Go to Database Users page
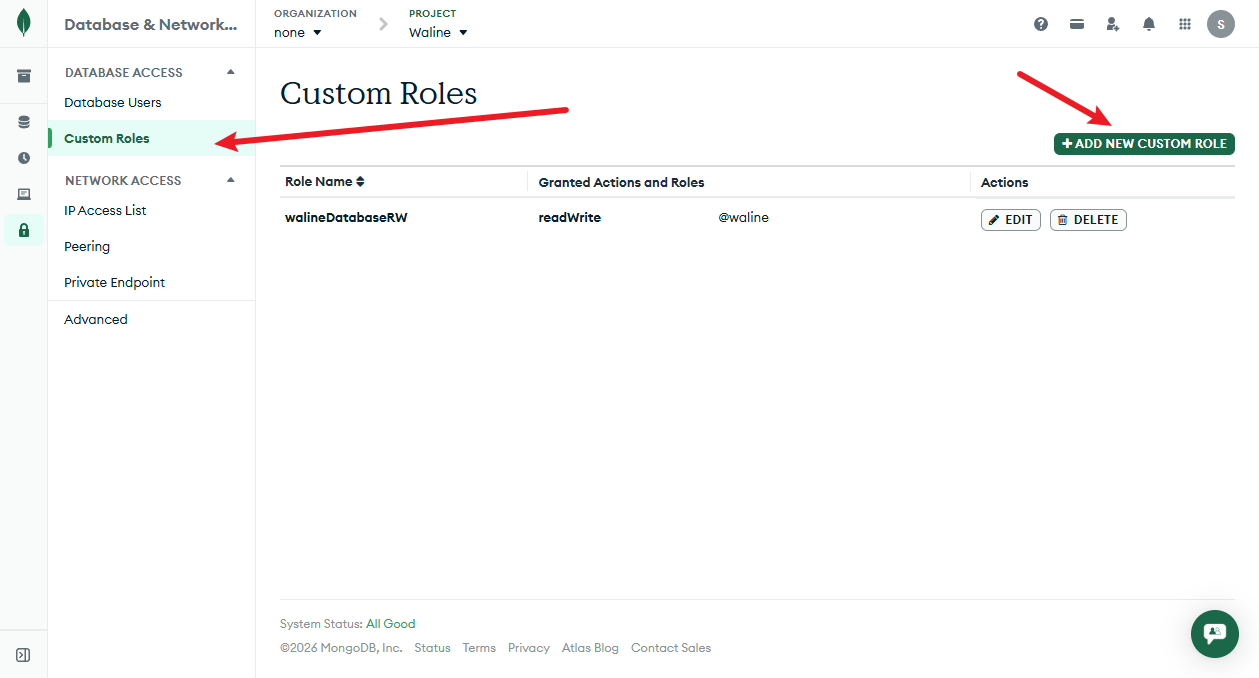 click(x=112, y=102)
